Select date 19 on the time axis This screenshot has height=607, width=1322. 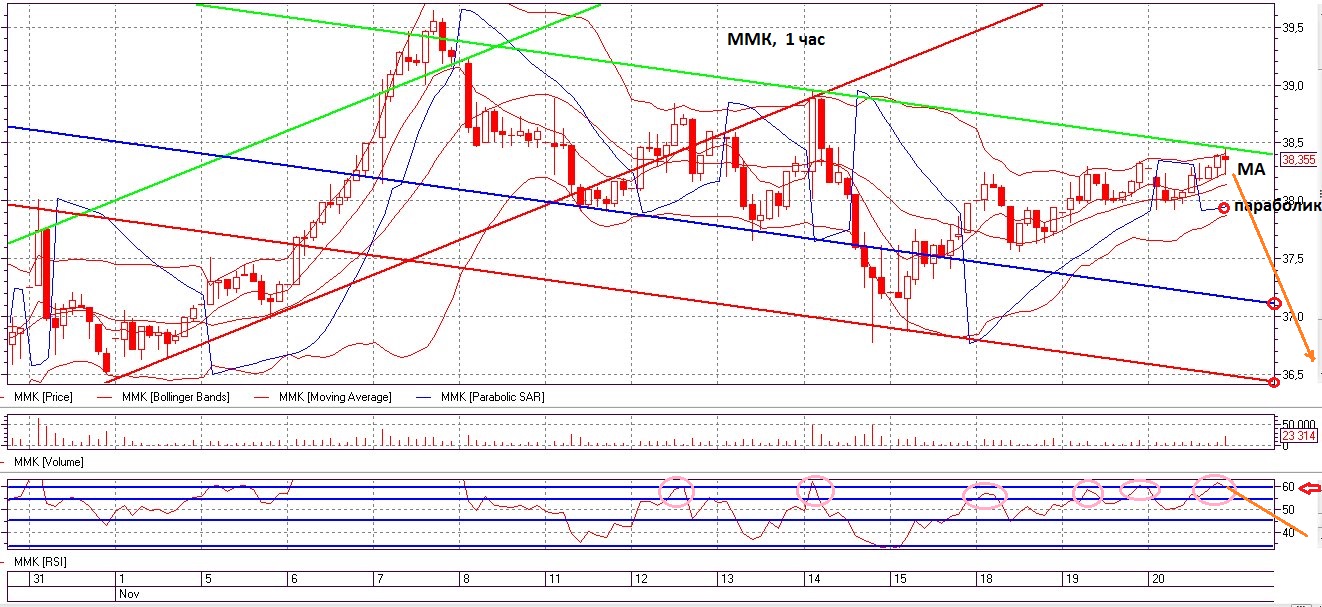tap(1072, 579)
